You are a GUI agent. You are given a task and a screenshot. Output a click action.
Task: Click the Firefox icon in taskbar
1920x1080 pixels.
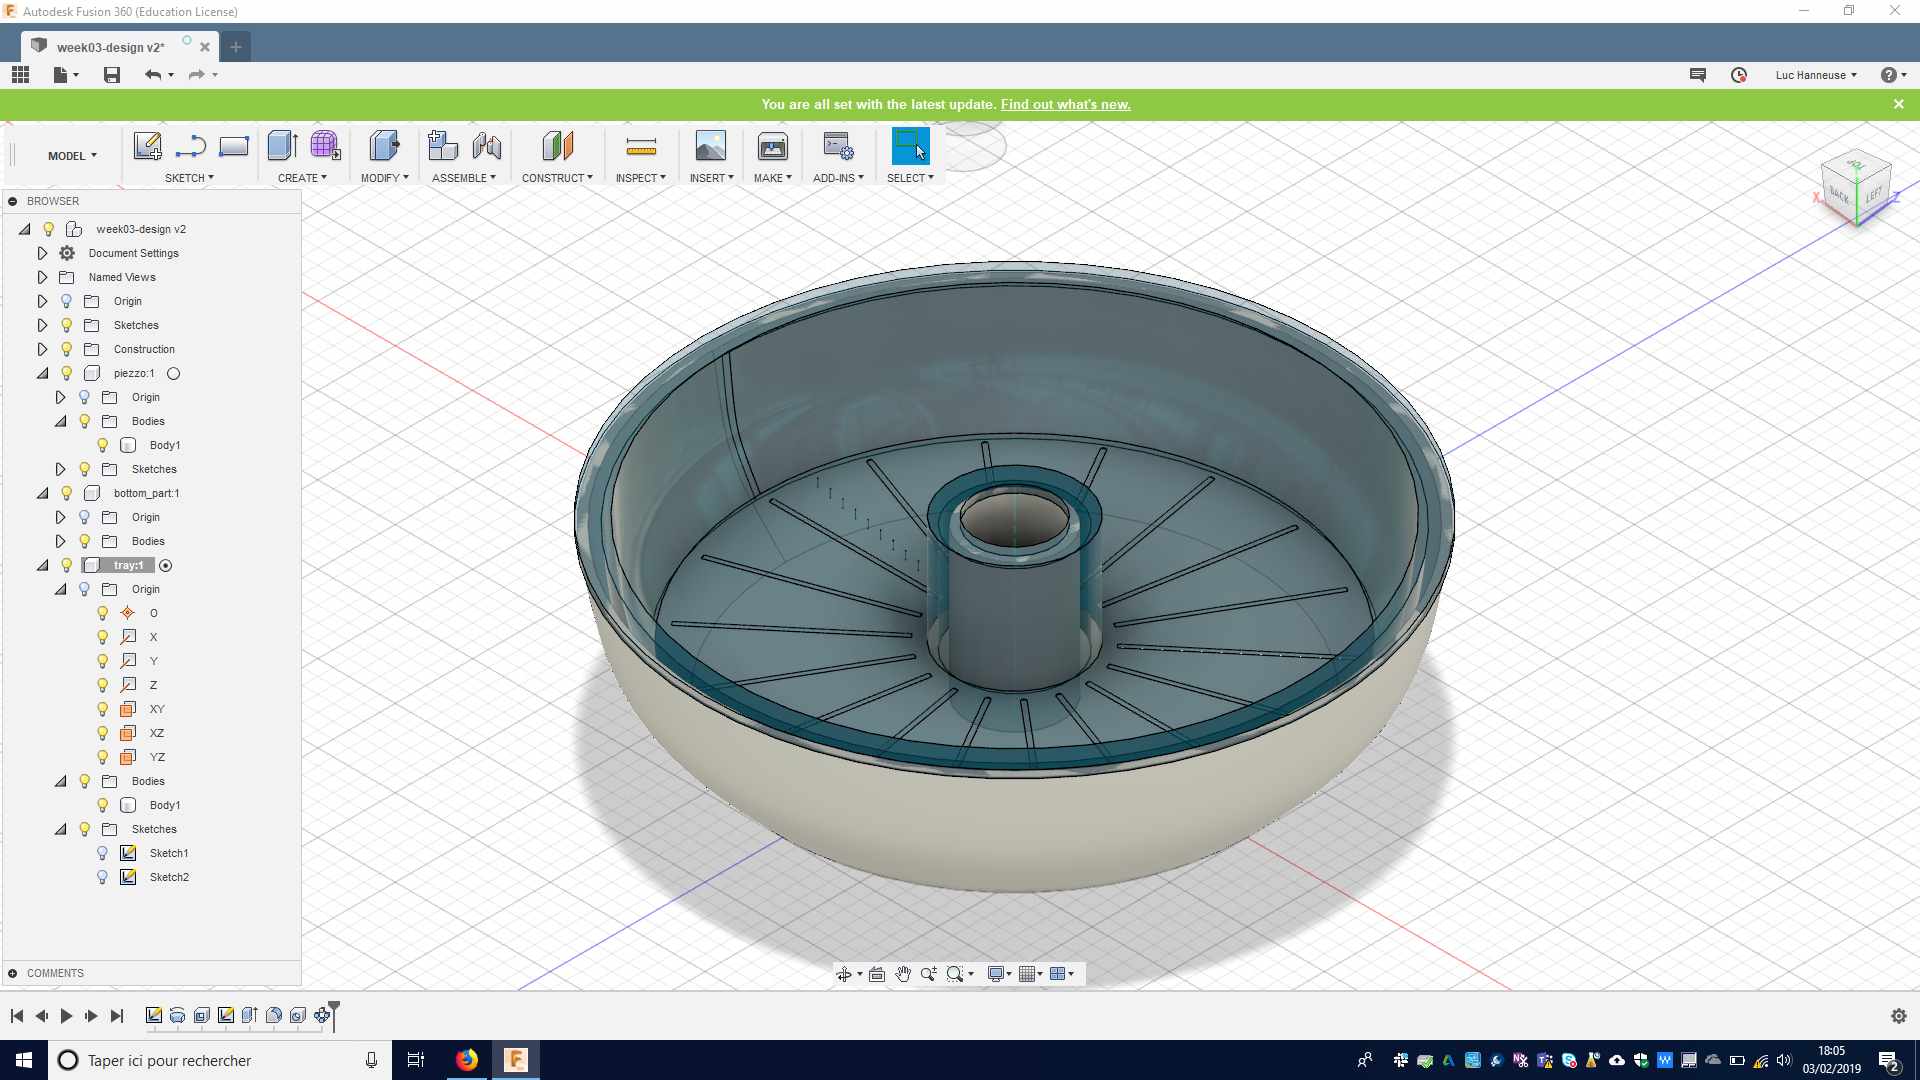467,1060
